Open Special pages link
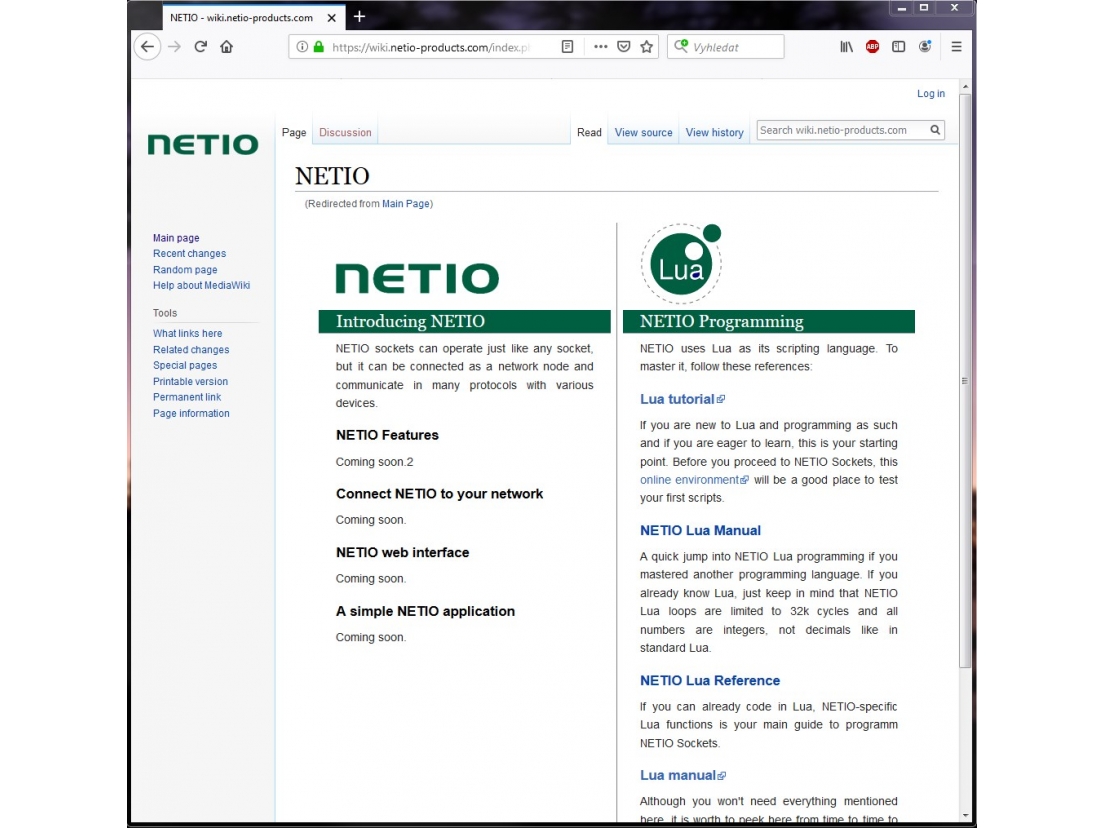1104x828 pixels. [x=185, y=365]
